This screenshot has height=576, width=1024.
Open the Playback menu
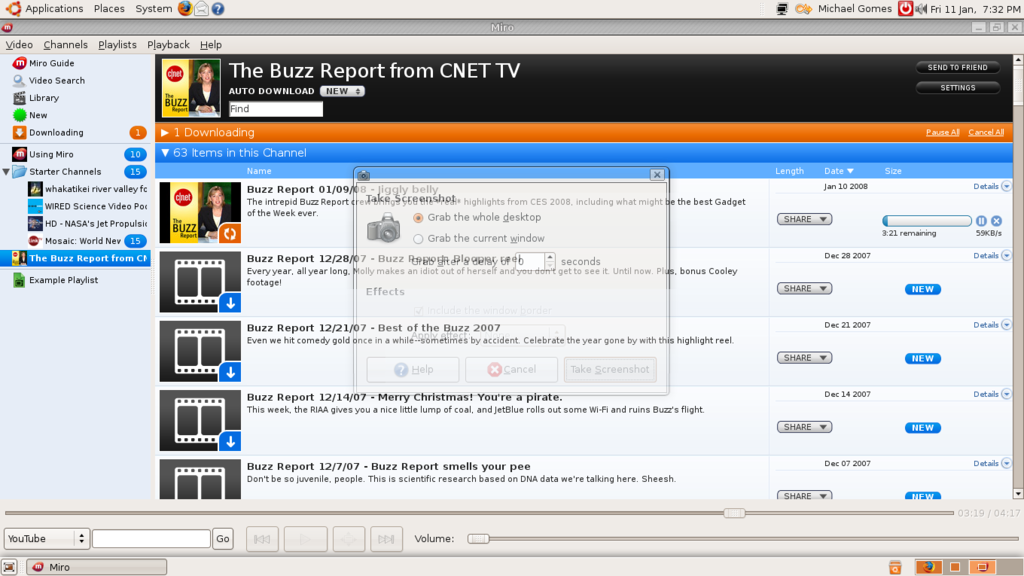pos(168,45)
